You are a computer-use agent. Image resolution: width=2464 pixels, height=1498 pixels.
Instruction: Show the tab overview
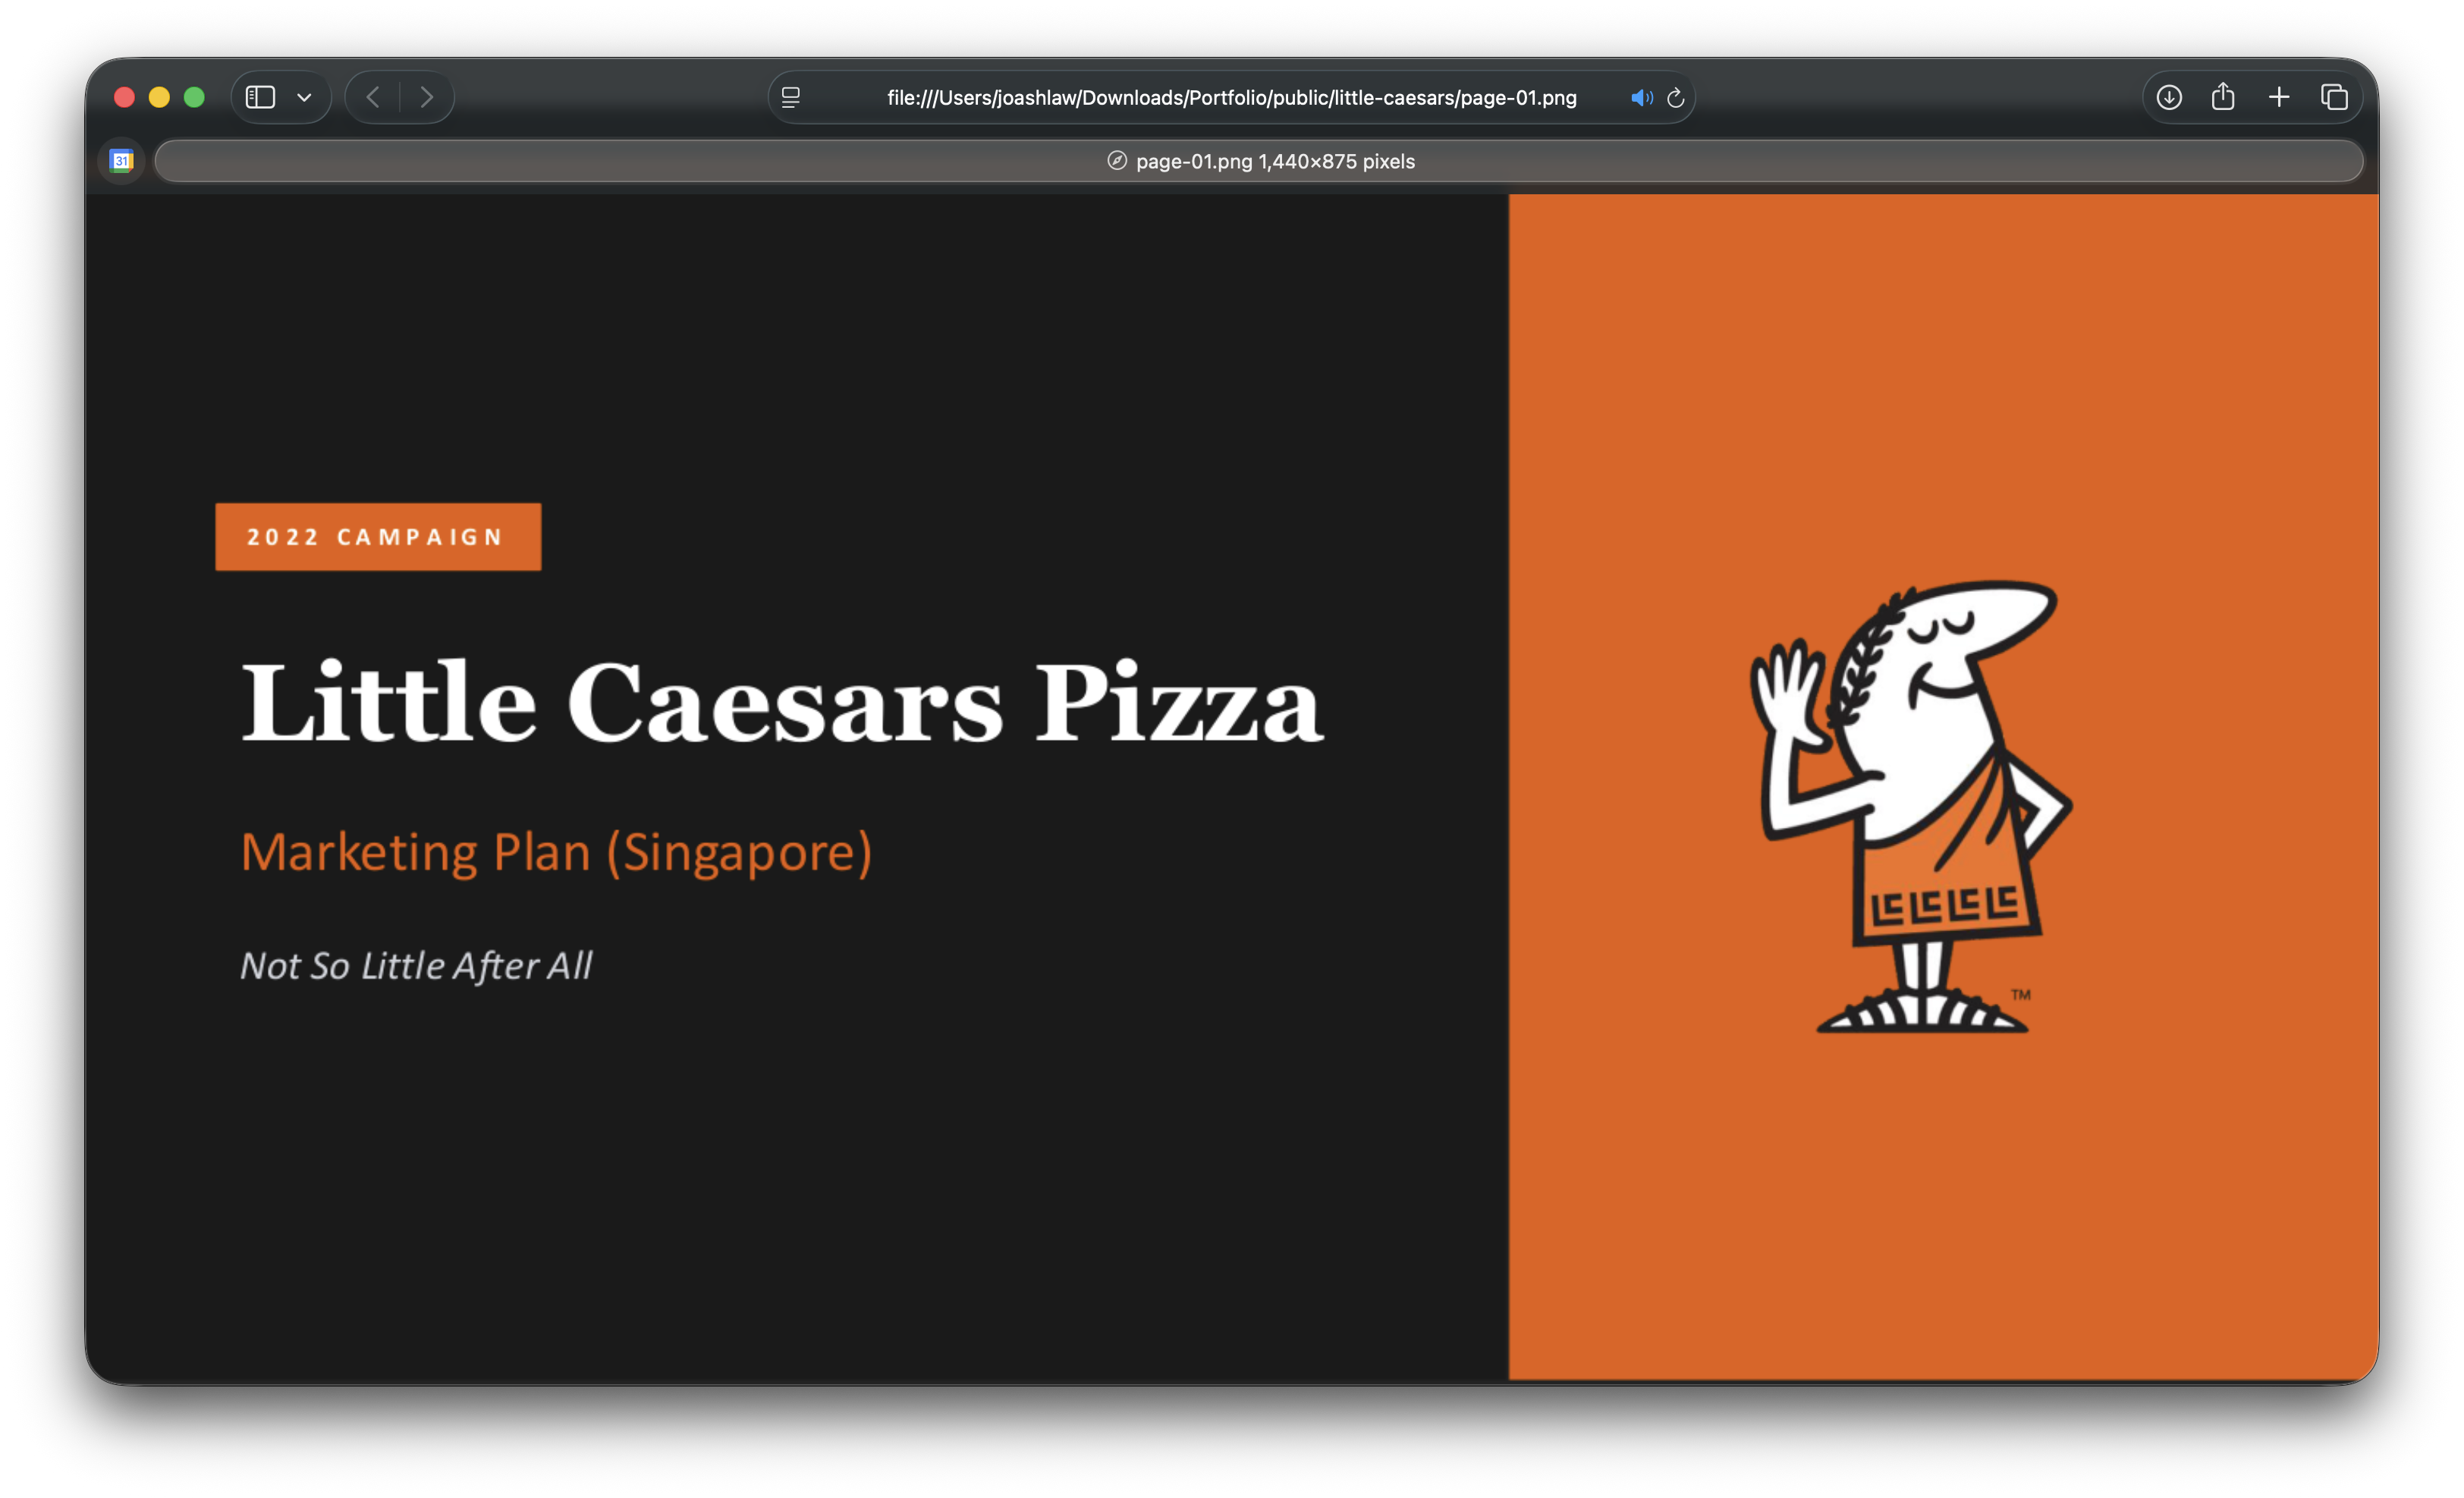(2334, 97)
